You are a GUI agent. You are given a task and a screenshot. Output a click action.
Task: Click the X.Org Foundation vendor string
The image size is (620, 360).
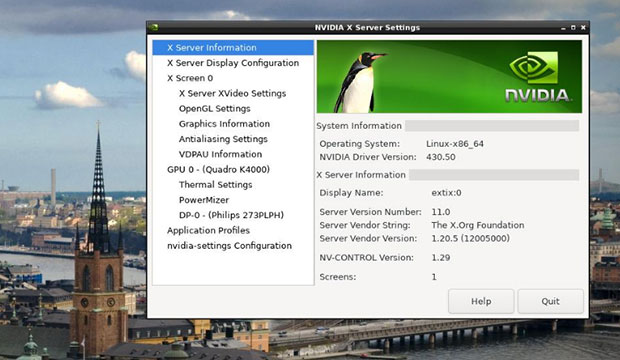click(x=478, y=225)
